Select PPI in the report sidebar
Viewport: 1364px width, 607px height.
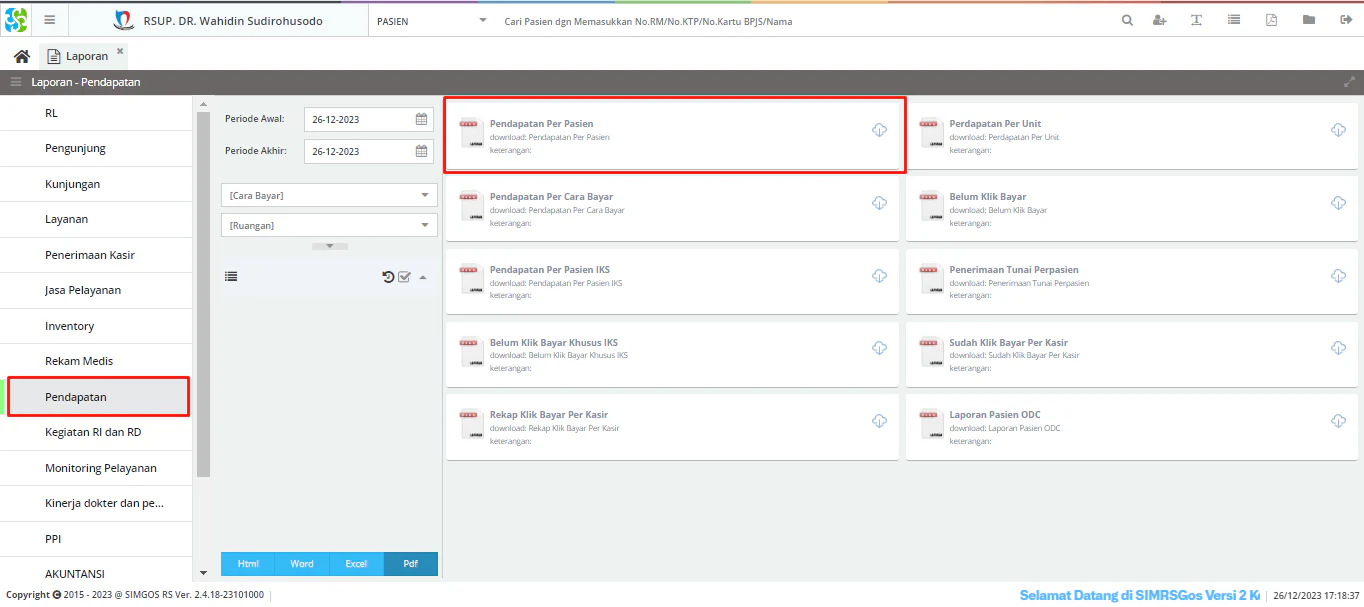click(96, 539)
